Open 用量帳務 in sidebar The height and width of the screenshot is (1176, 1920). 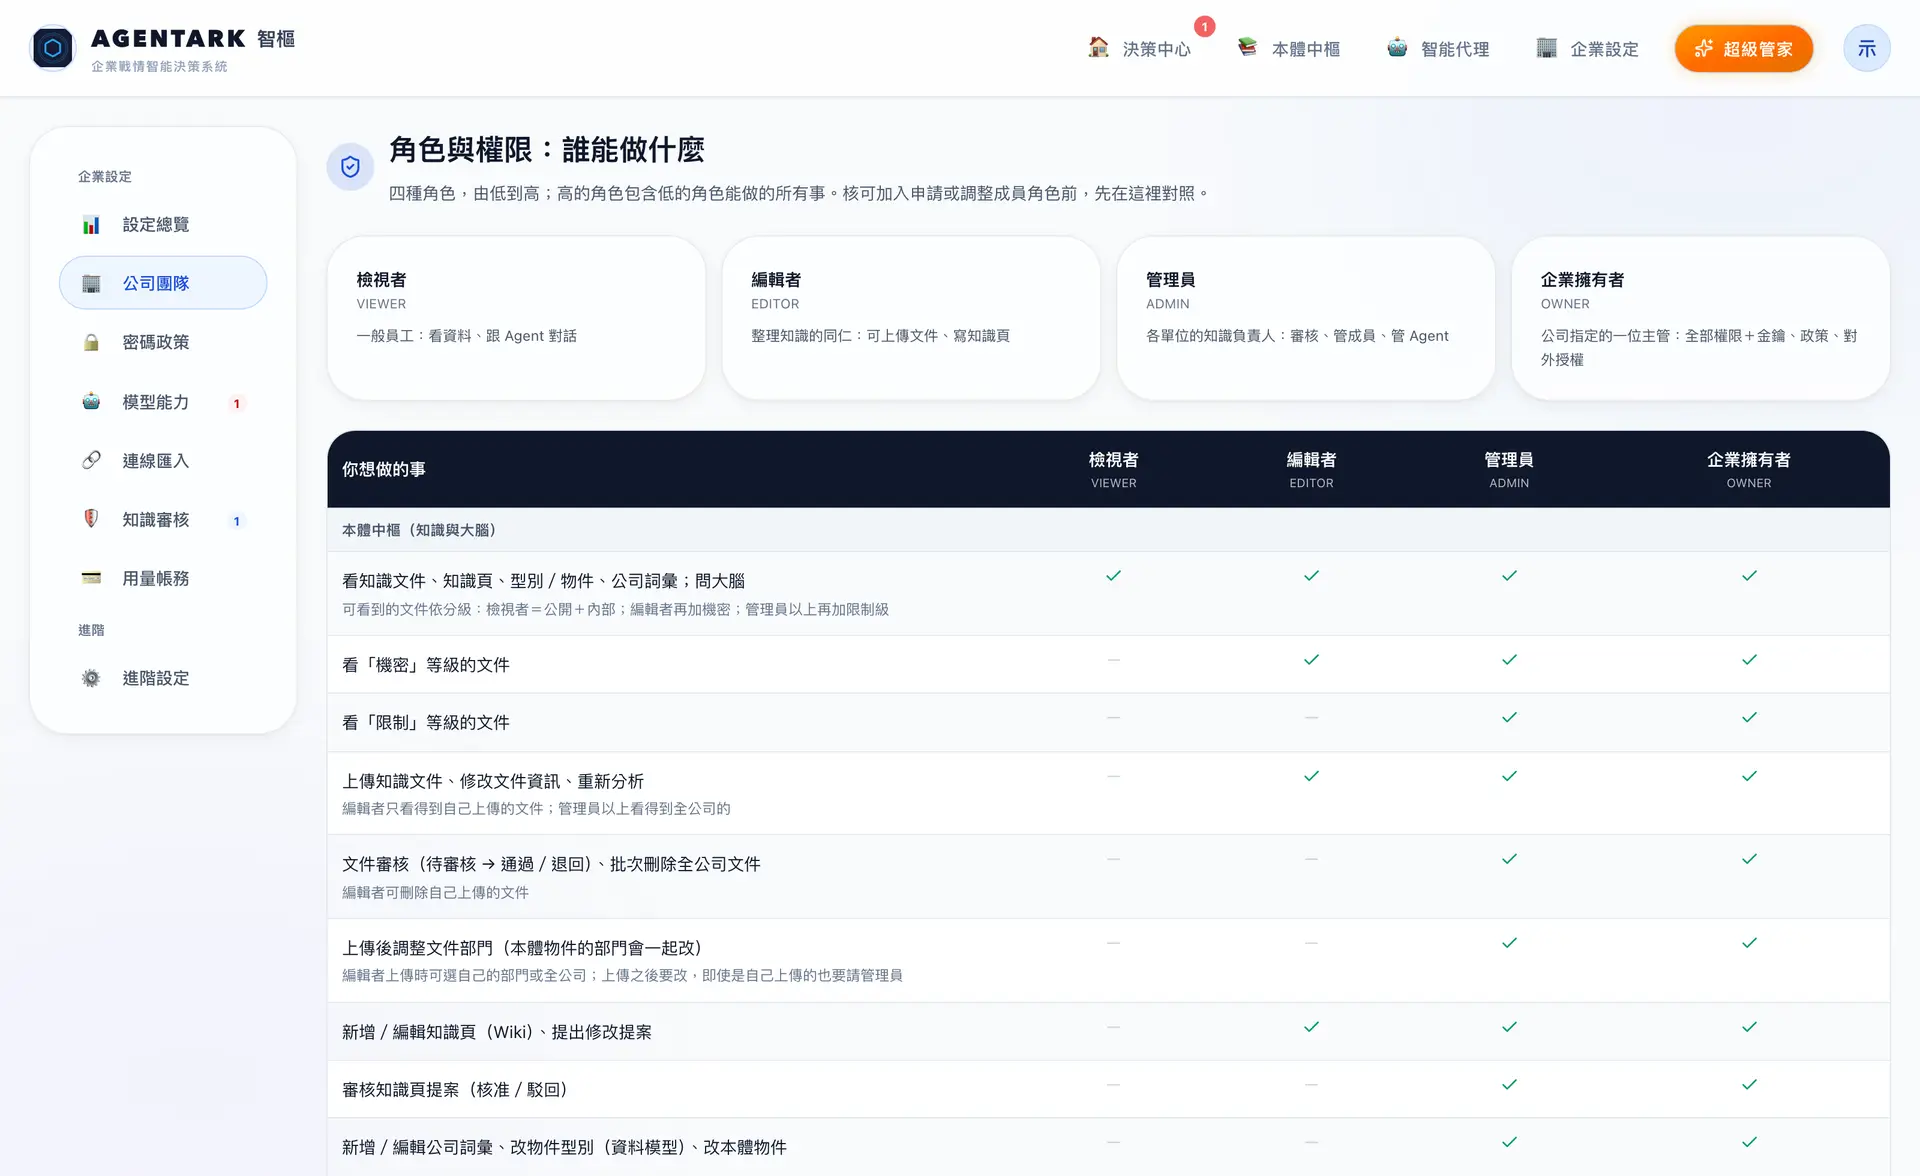click(163, 579)
